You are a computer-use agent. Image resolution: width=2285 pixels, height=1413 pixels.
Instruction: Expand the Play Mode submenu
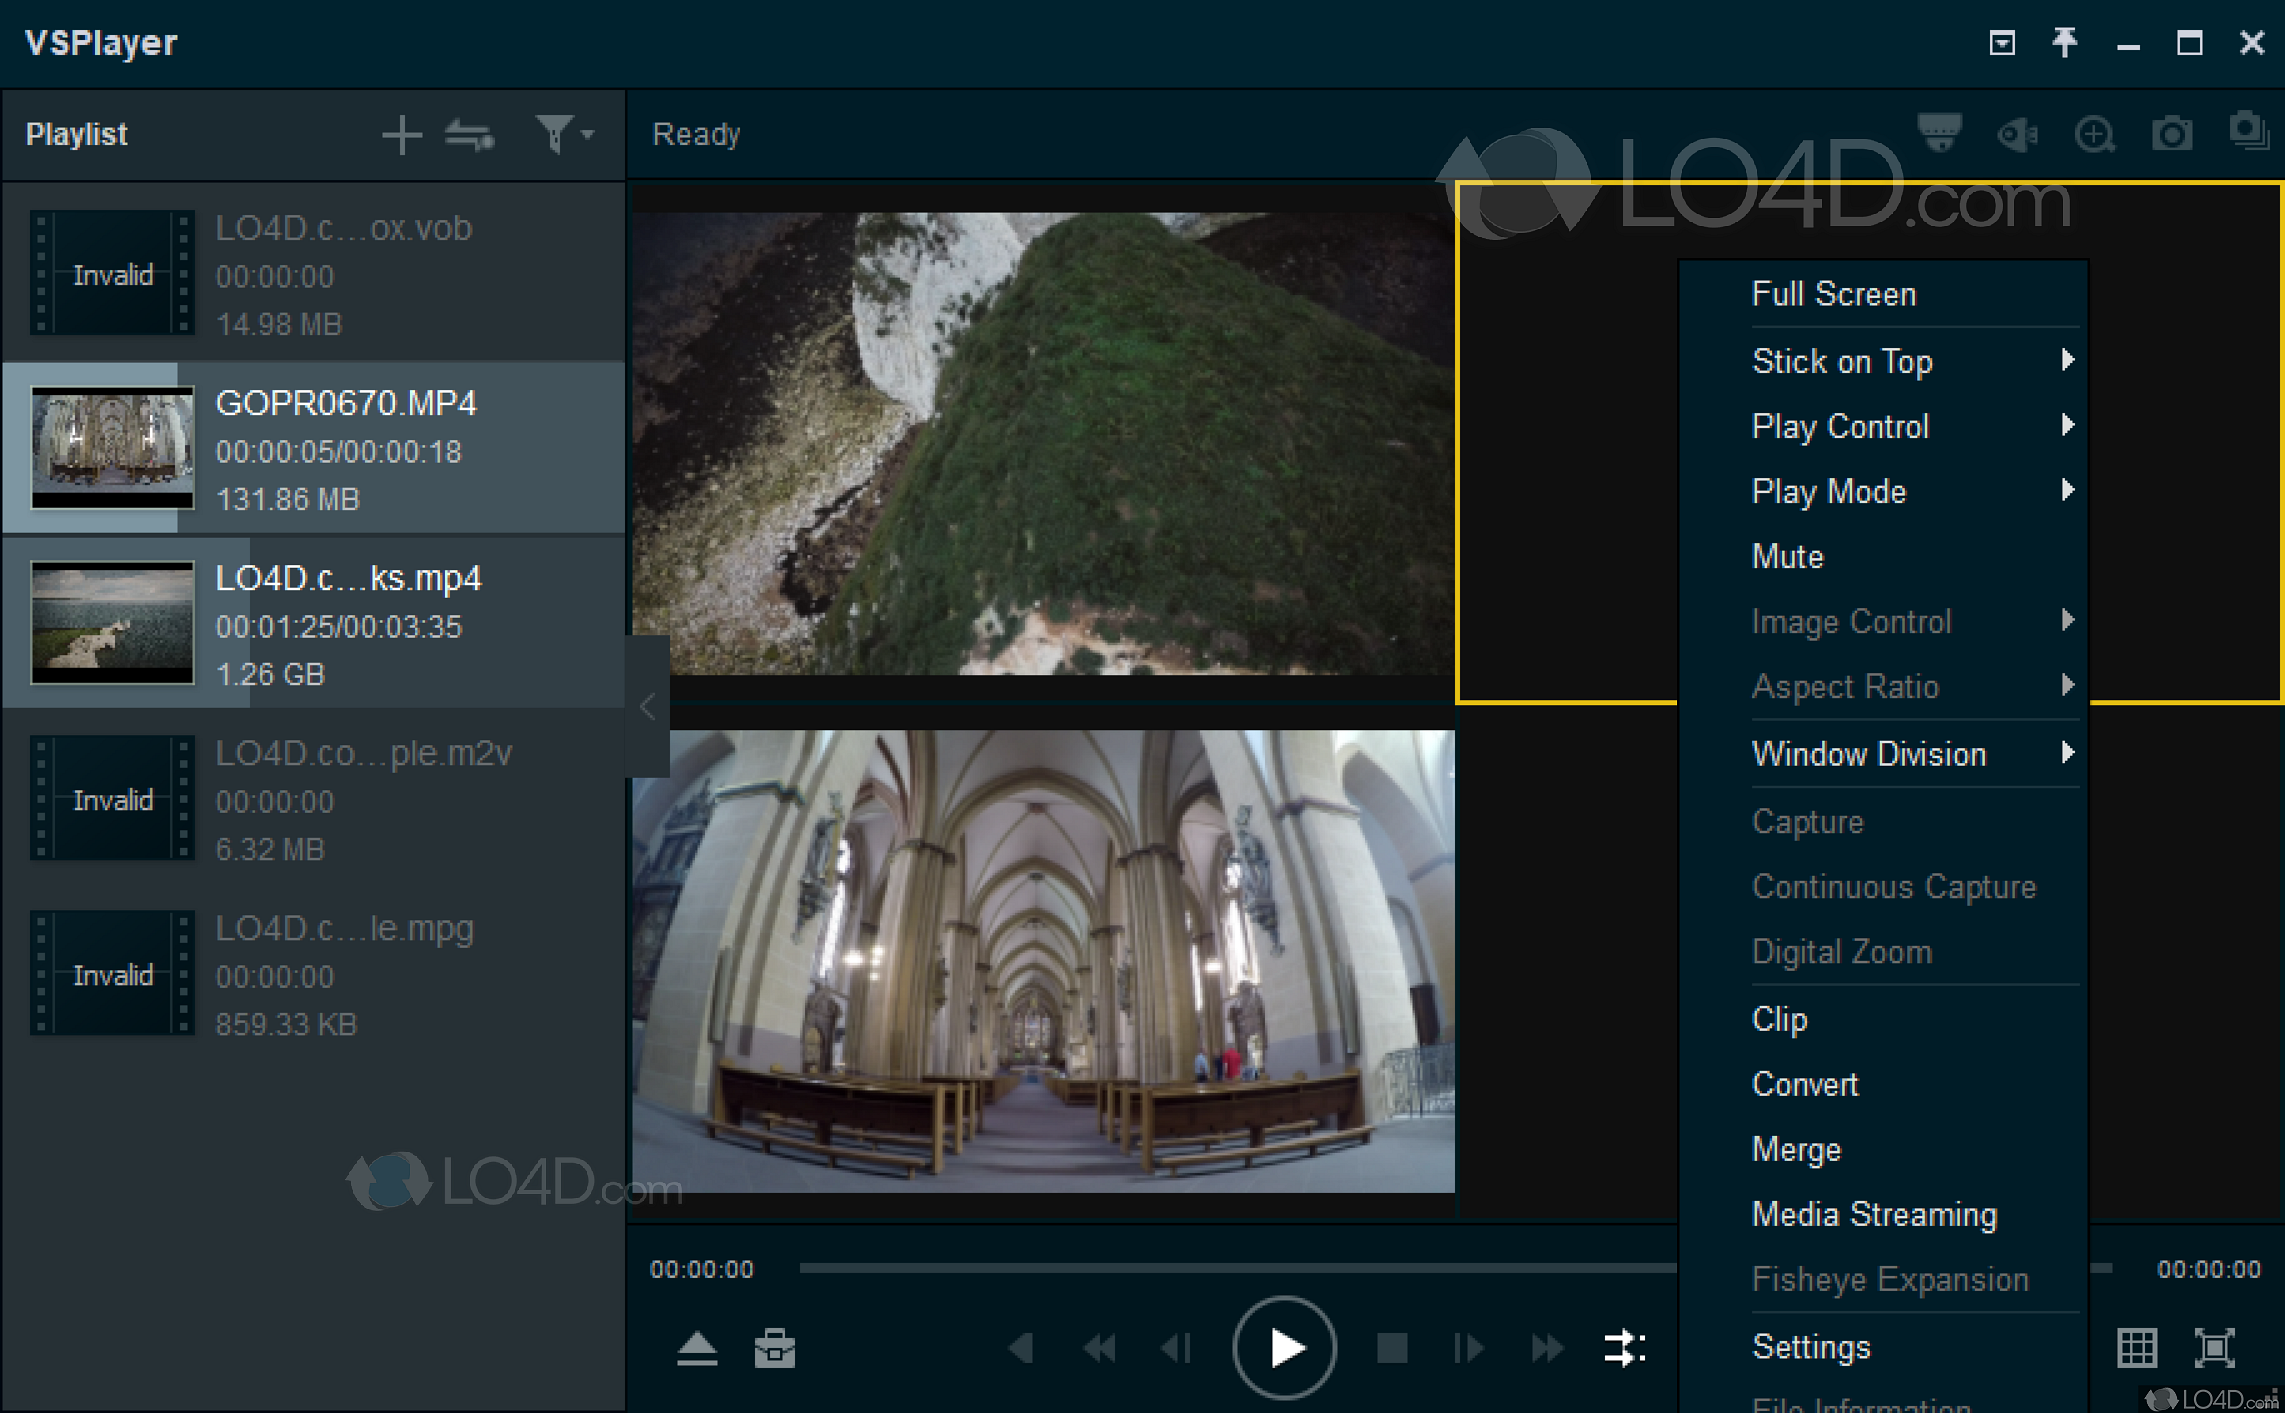[x=1828, y=491]
